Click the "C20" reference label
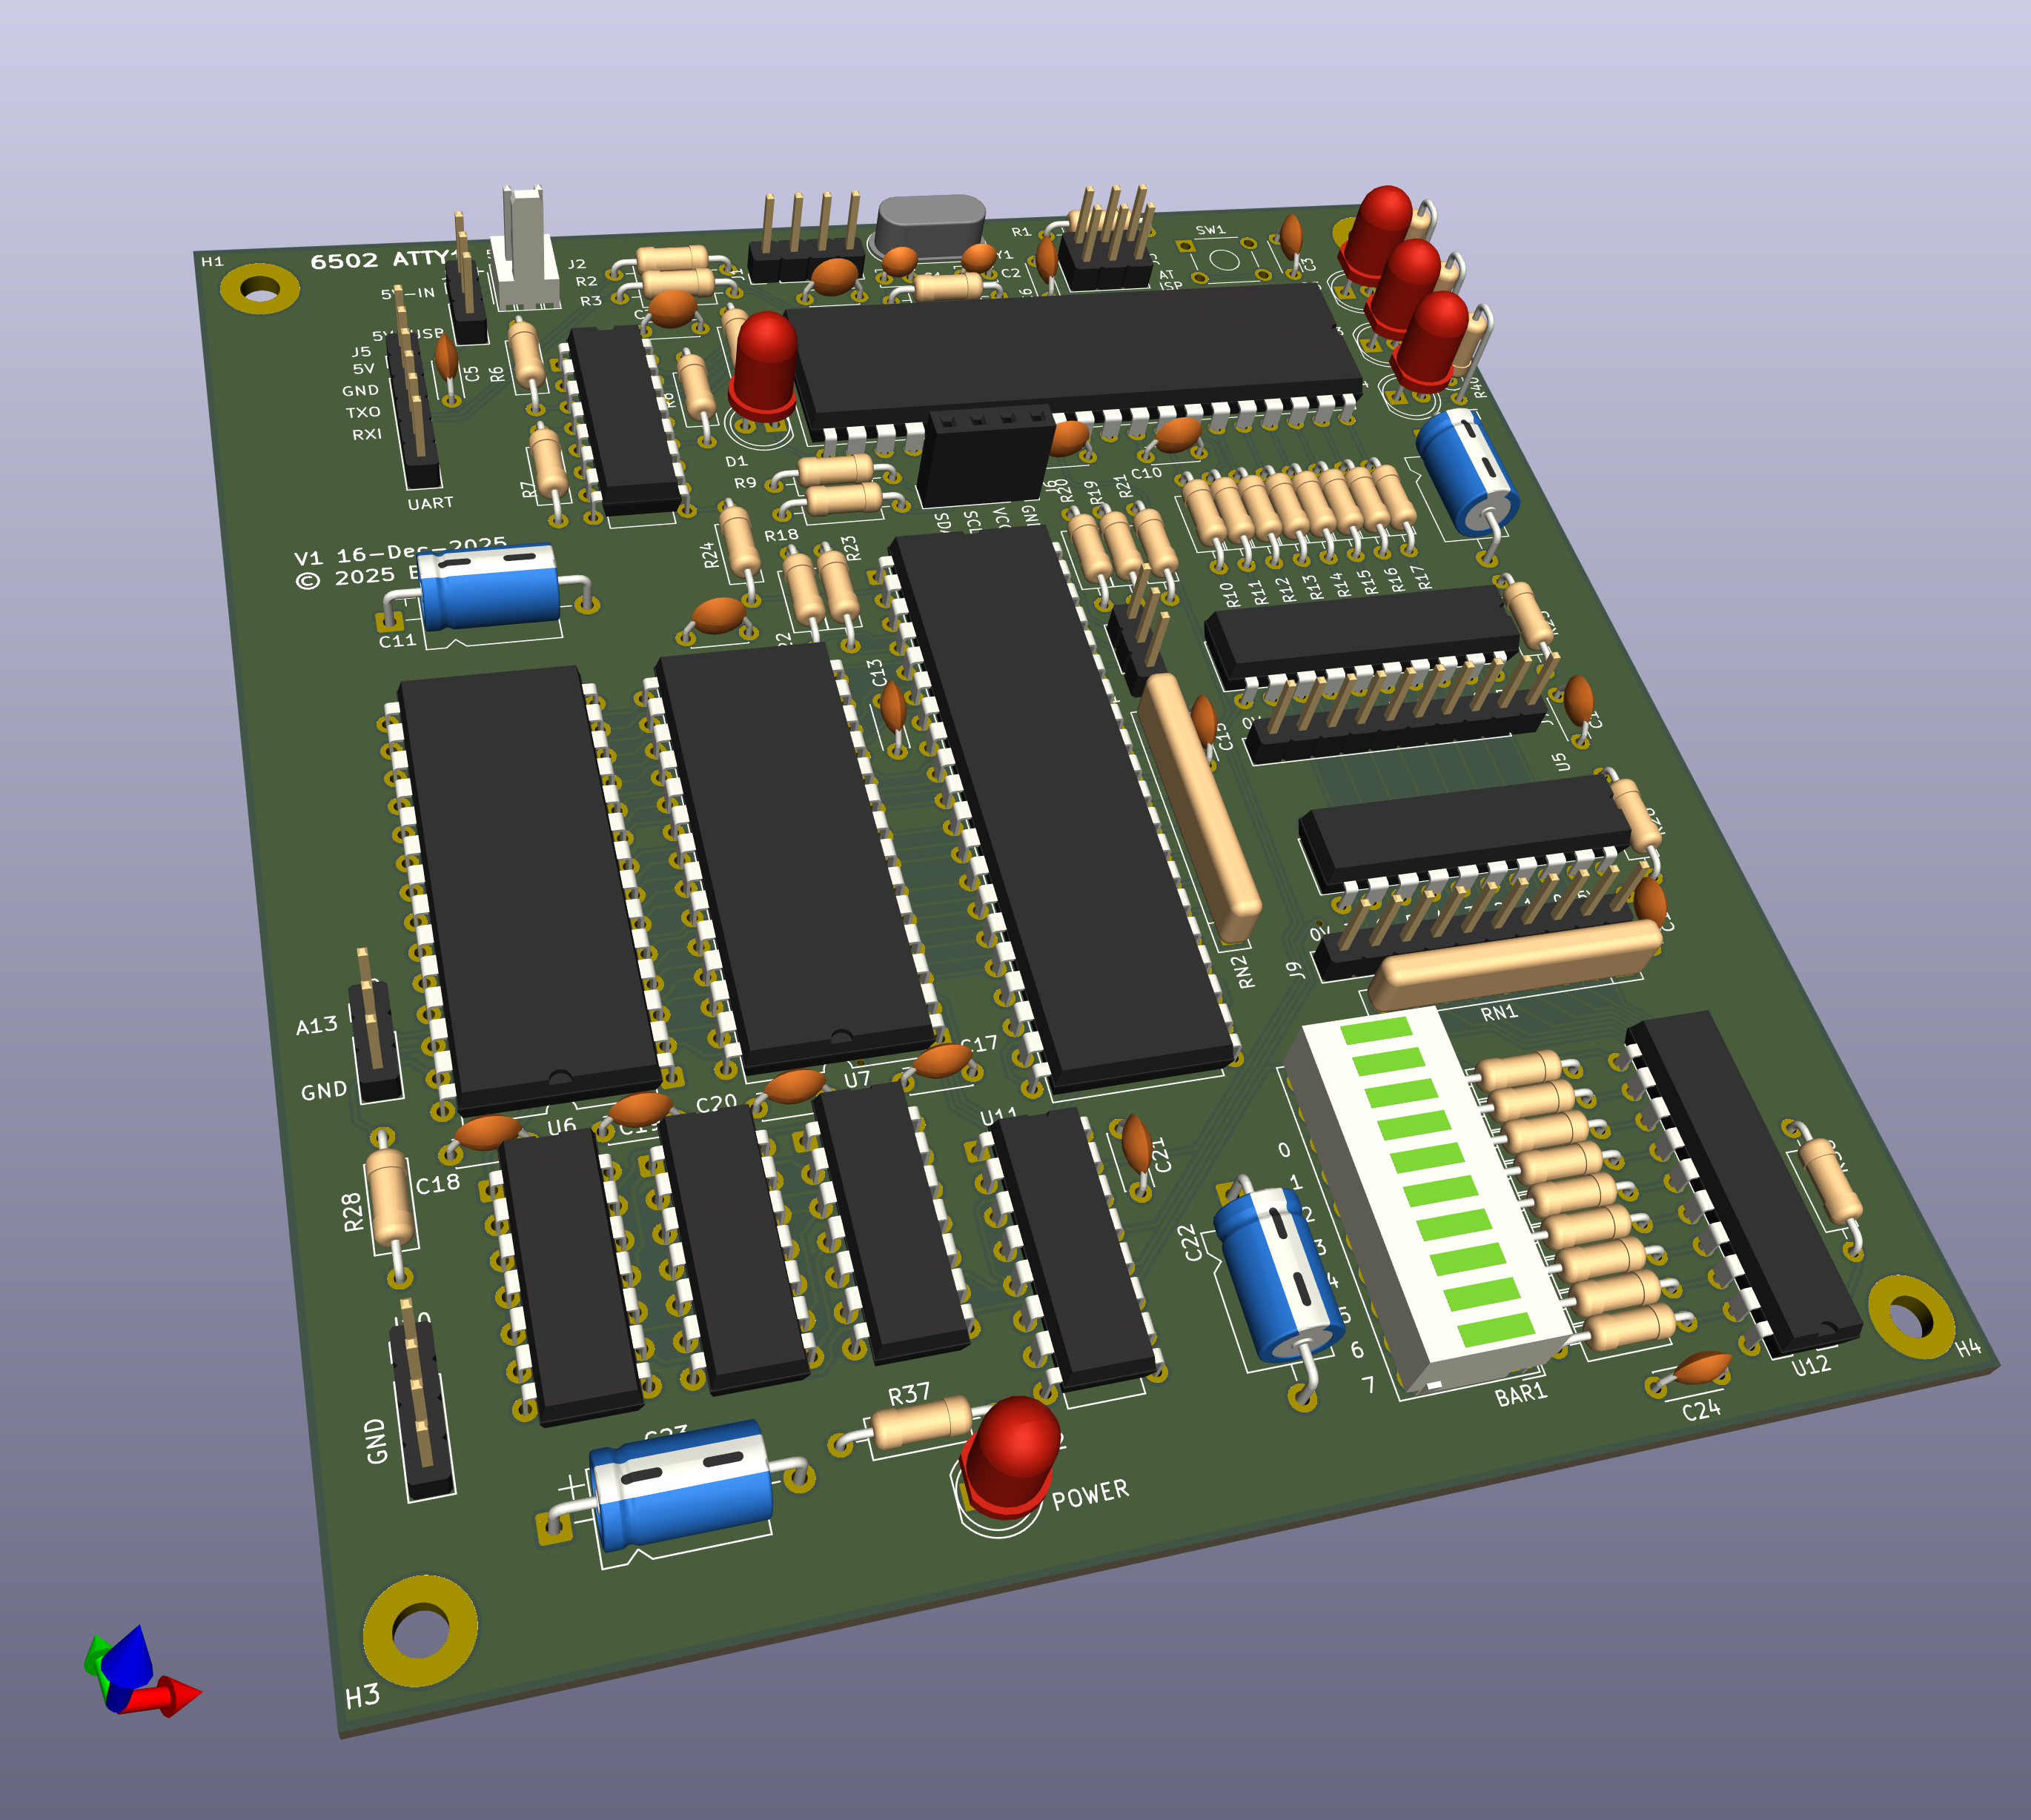The height and width of the screenshot is (1820, 2031). 716,1105
